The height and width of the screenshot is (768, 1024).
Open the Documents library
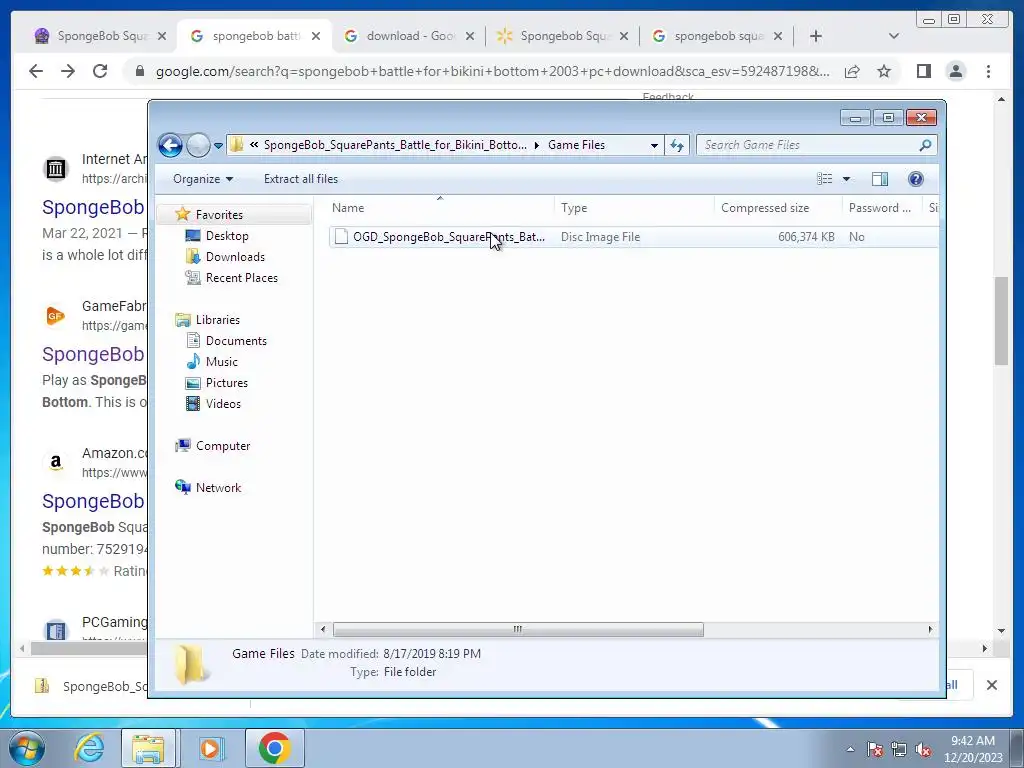pyautogui.click(x=236, y=340)
